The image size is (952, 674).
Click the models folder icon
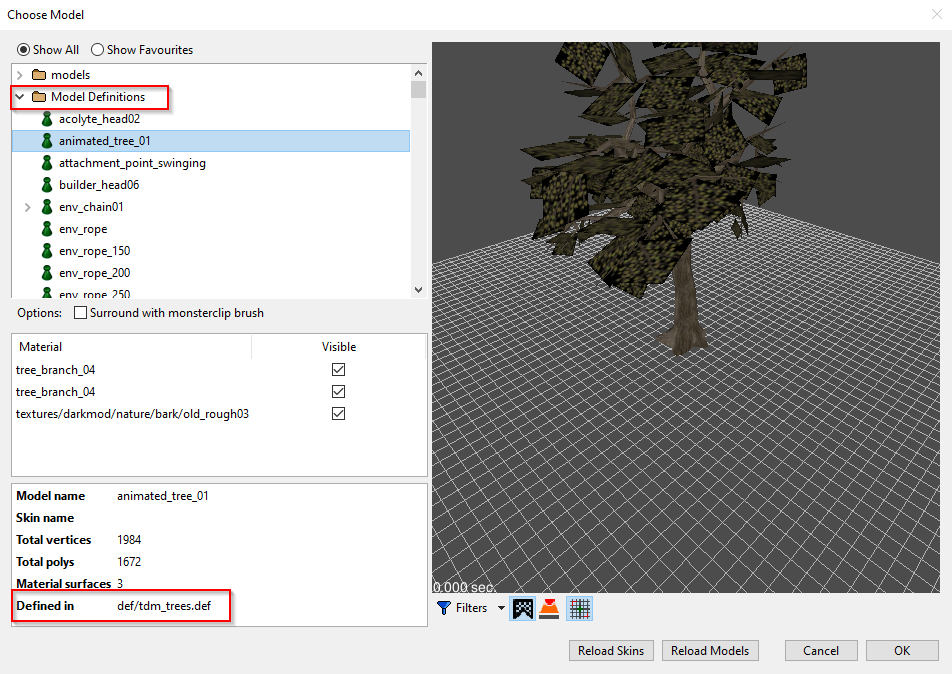pos(39,75)
